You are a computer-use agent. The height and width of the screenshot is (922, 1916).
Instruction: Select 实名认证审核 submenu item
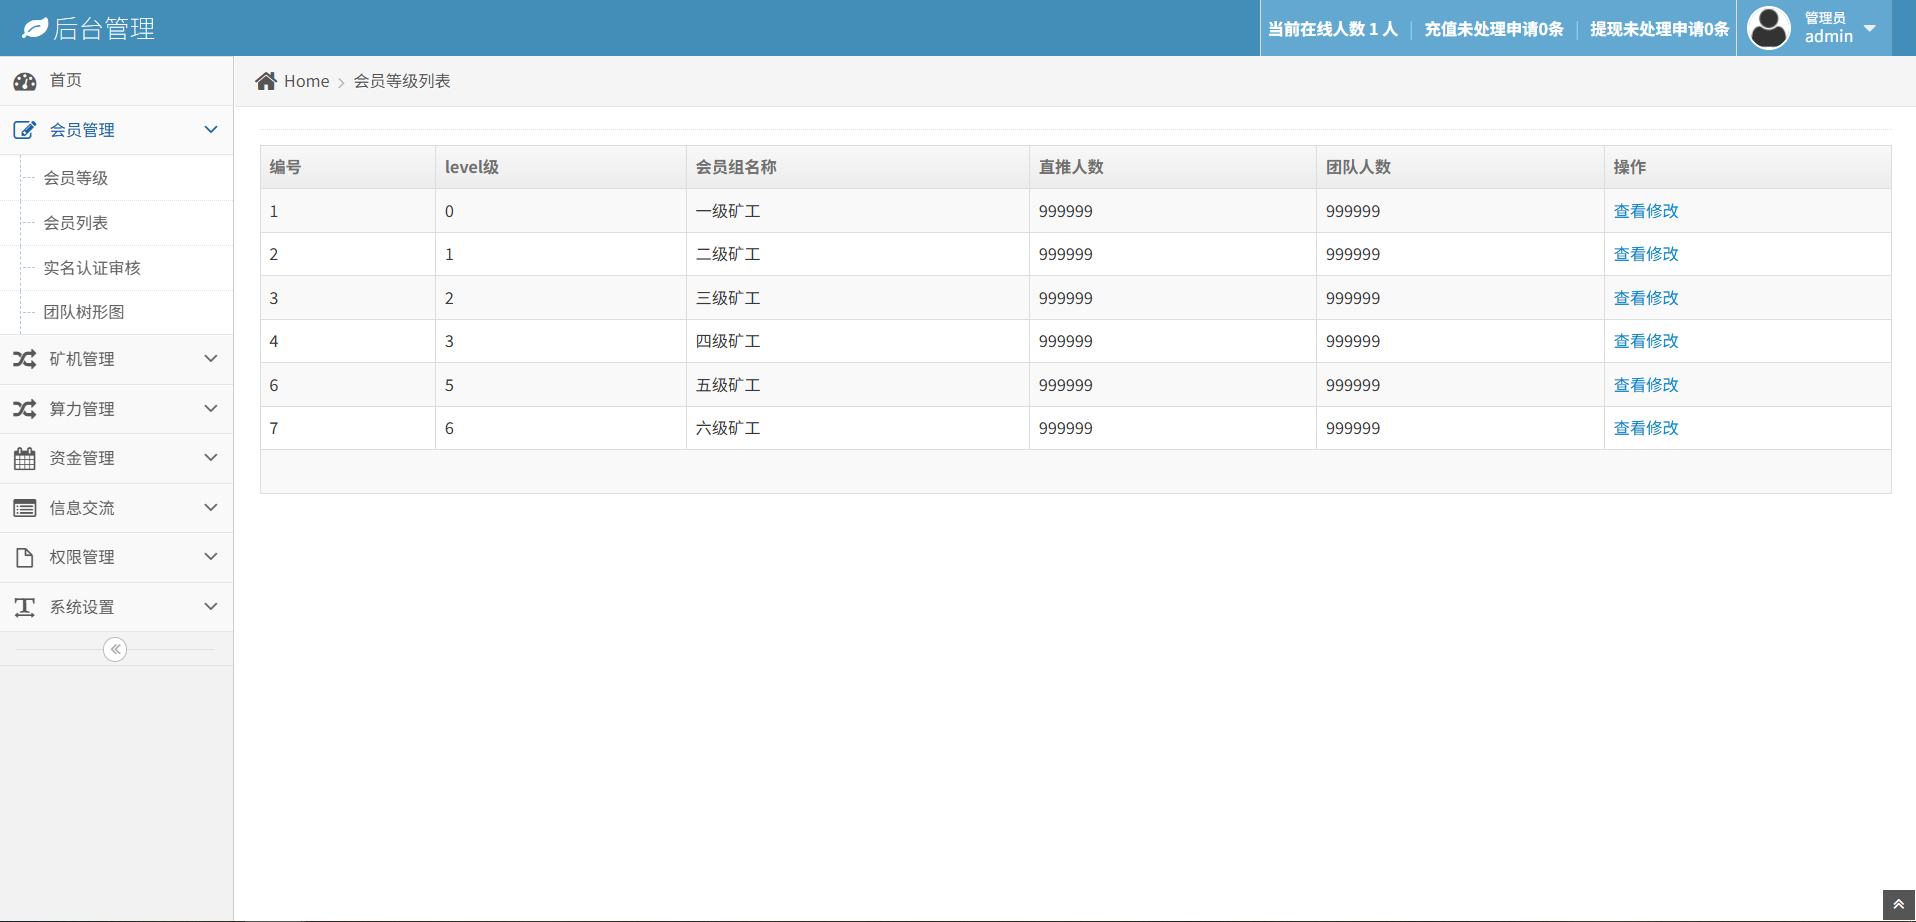[92, 268]
